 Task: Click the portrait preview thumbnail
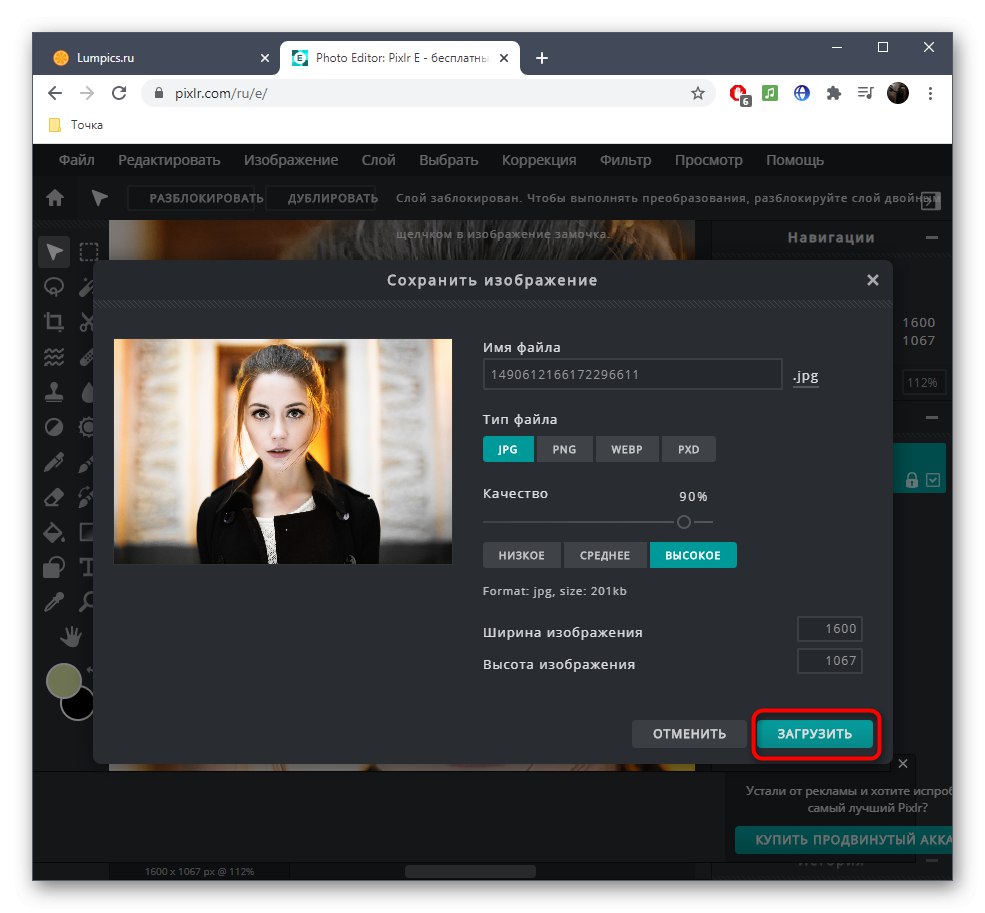coord(283,451)
